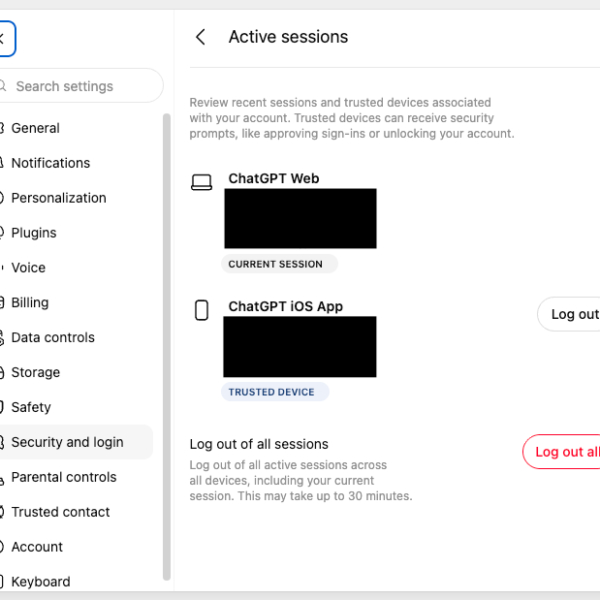The height and width of the screenshot is (600, 600).
Task: Click the ChatGPT iOS App phone icon
Action: pos(202,310)
